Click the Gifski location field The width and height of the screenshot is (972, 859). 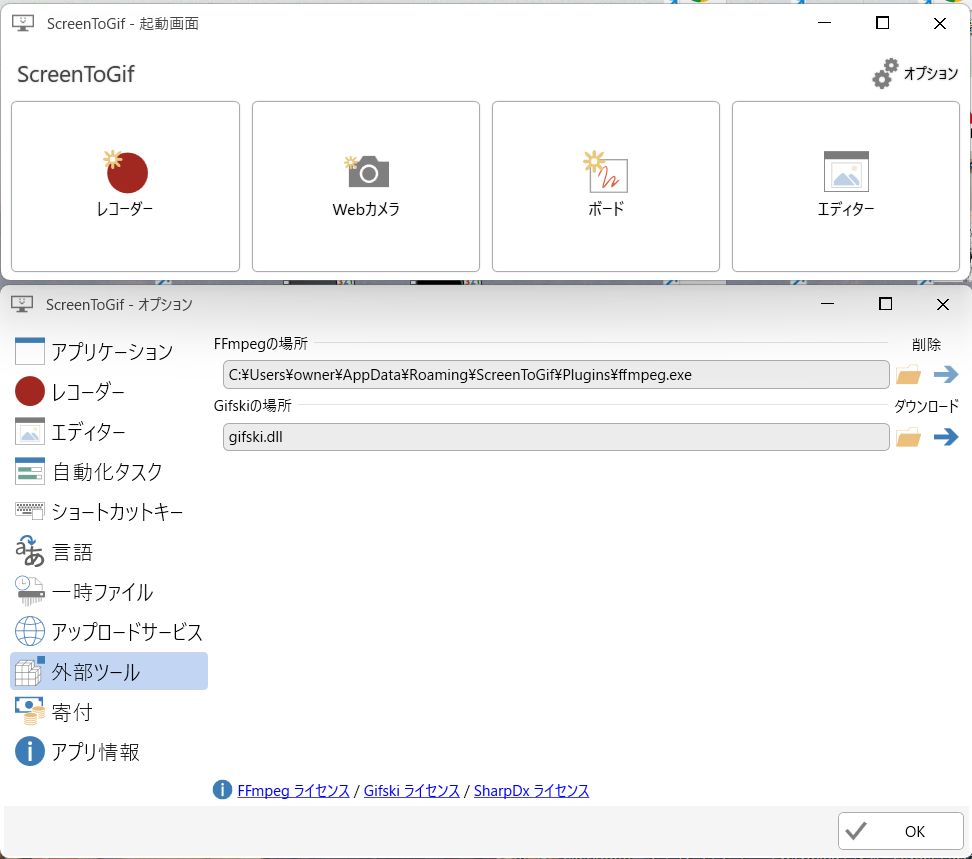[x=556, y=437]
